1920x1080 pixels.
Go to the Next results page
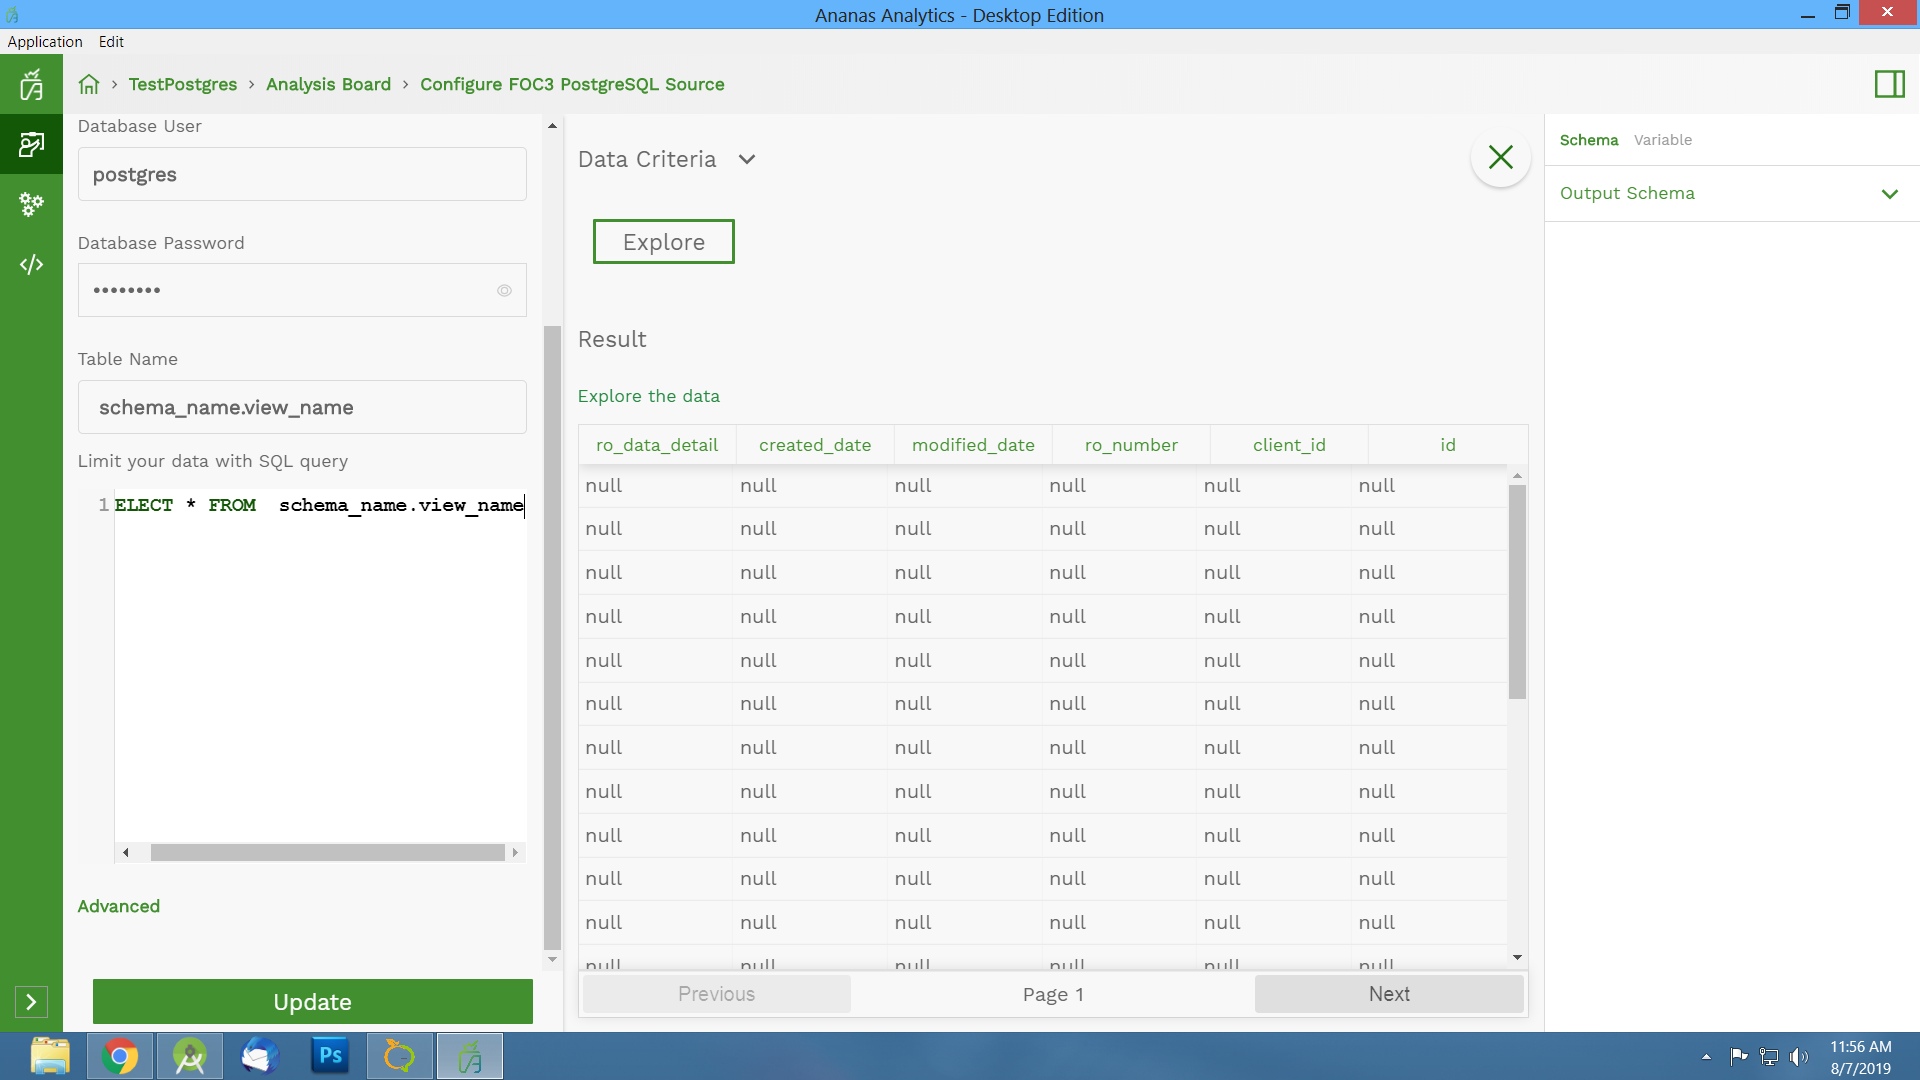coord(1388,994)
